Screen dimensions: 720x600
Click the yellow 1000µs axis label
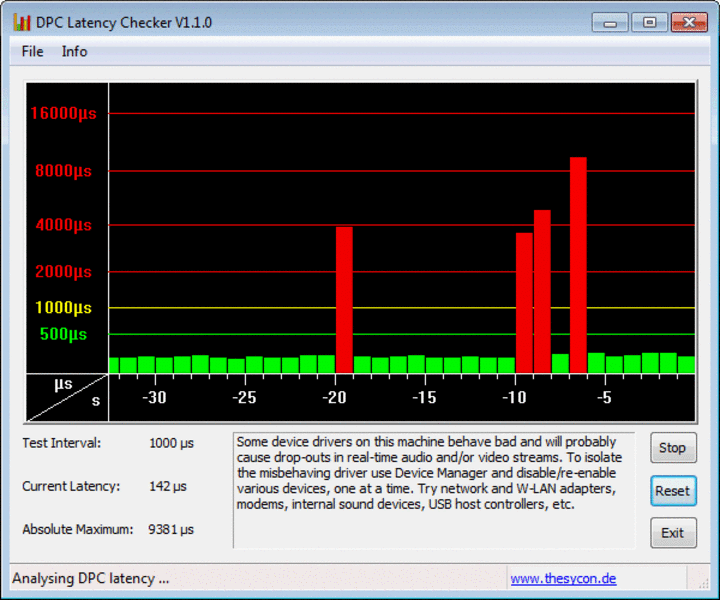[63, 308]
